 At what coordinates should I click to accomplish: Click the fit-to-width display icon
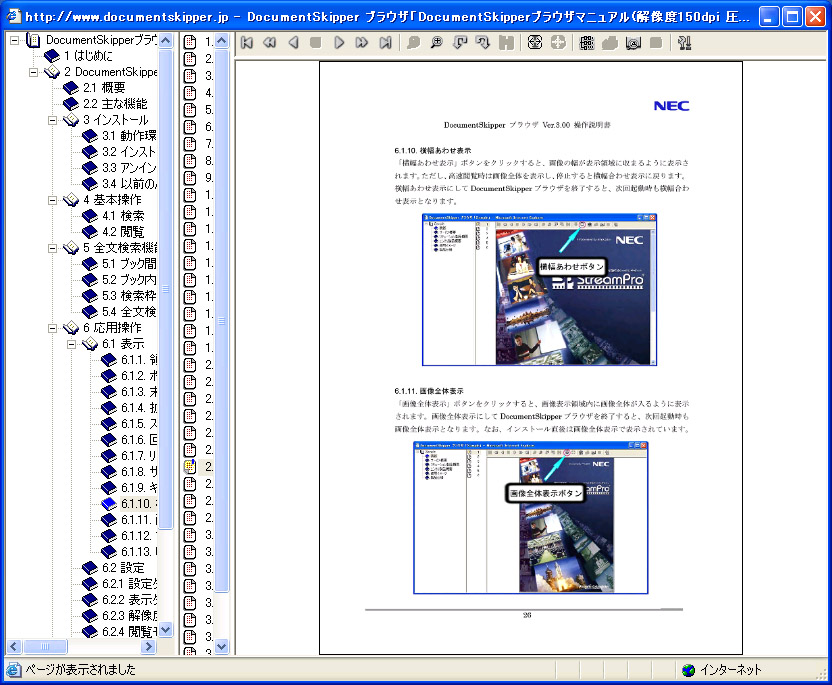pos(535,42)
